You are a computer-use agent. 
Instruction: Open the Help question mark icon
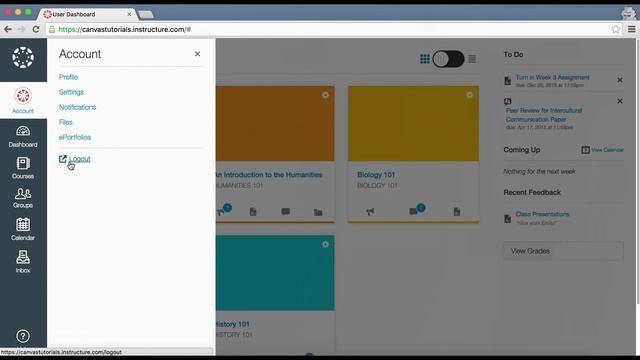[x=23, y=336]
